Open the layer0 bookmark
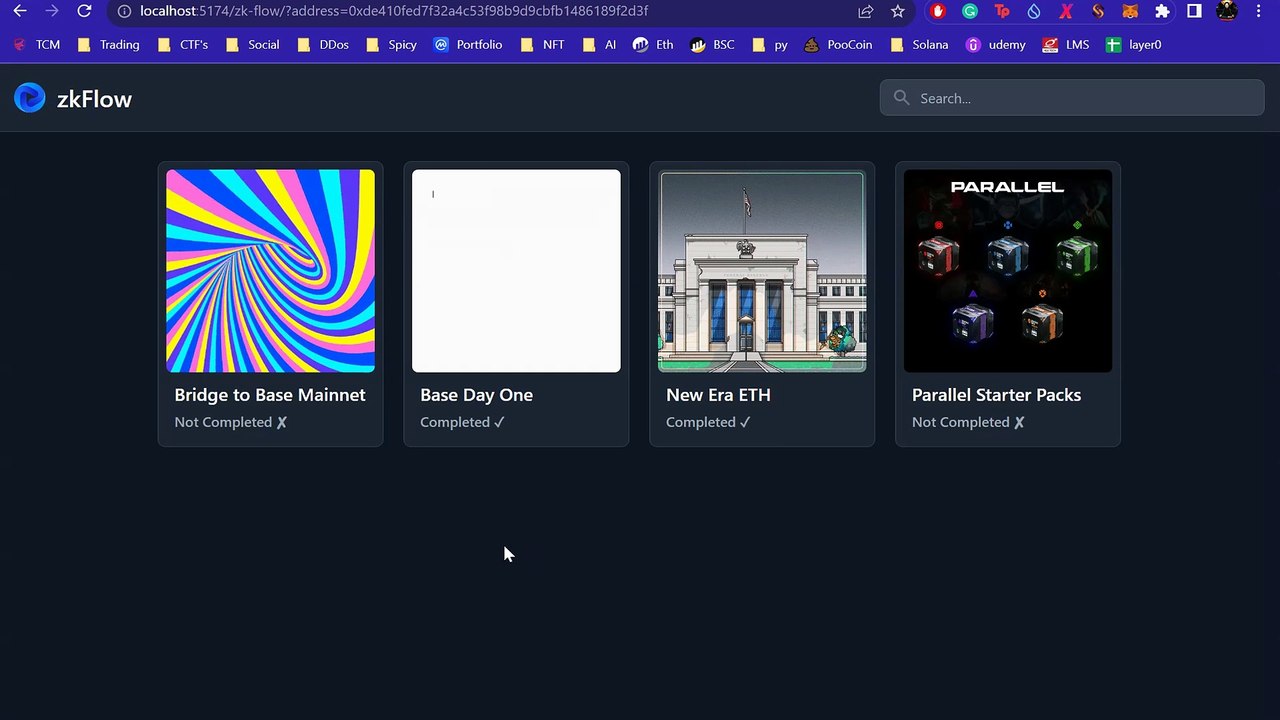1280x720 pixels. tap(1134, 45)
